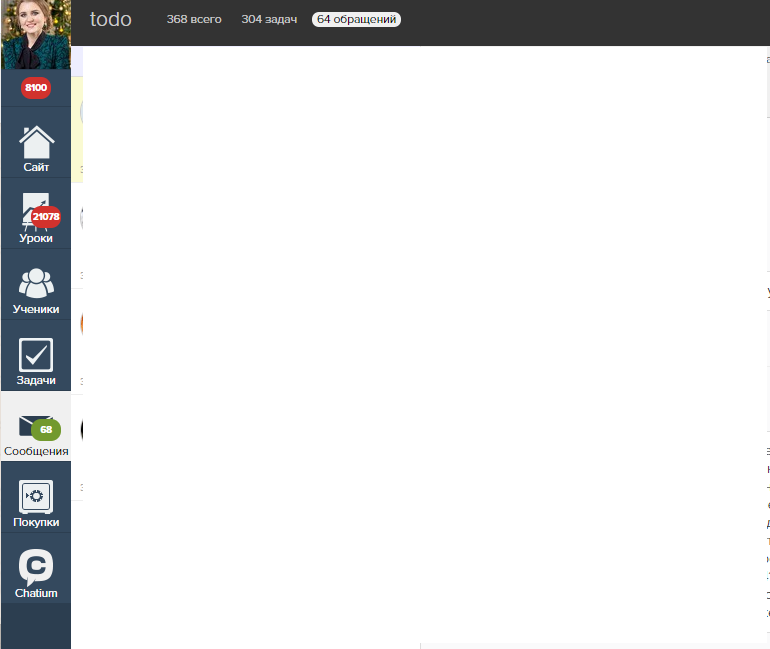Click the red 8100 notifications badge
Viewport: 770px width, 649px height.
click(x=36, y=88)
